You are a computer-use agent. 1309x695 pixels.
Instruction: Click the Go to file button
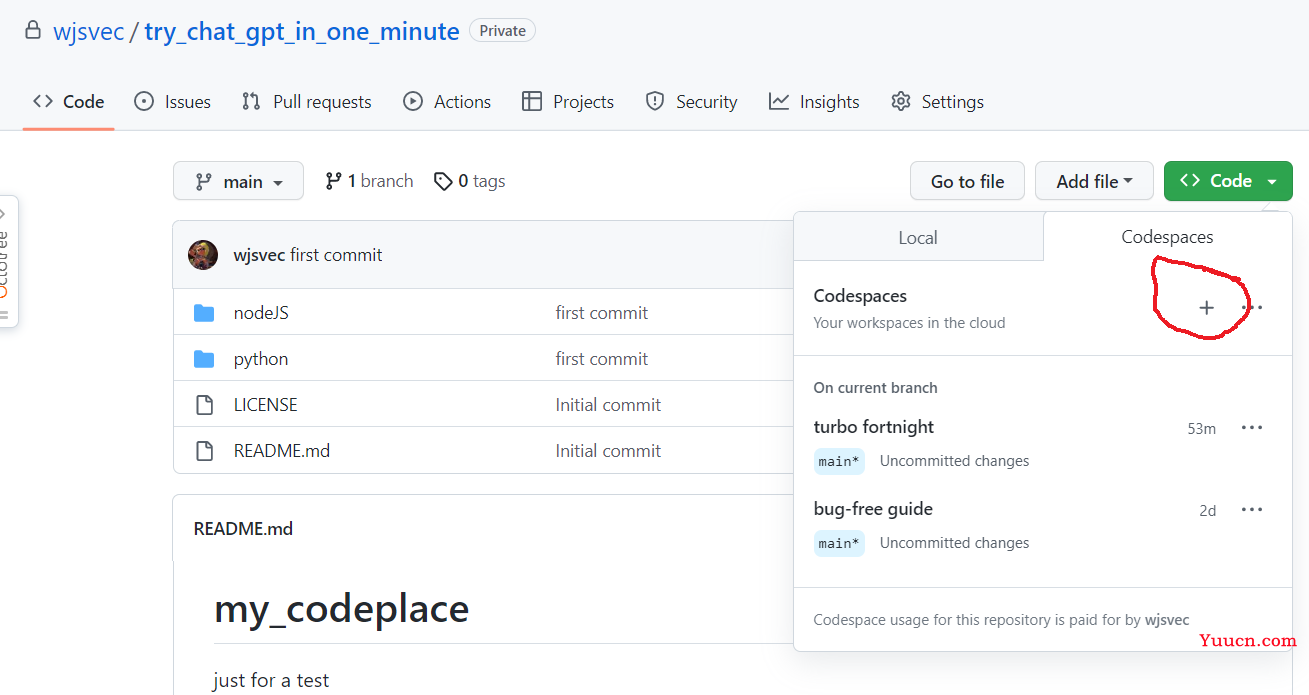967,181
